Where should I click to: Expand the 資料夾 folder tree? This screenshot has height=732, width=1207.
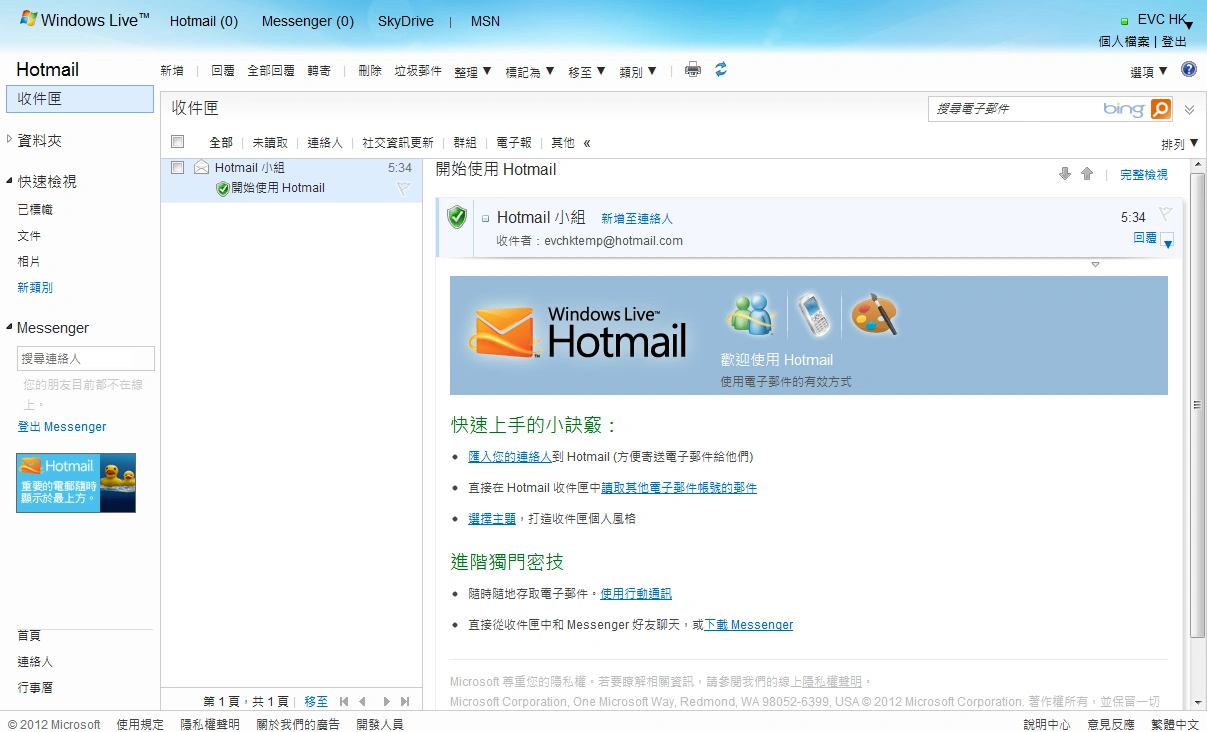(x=10, y=140)
